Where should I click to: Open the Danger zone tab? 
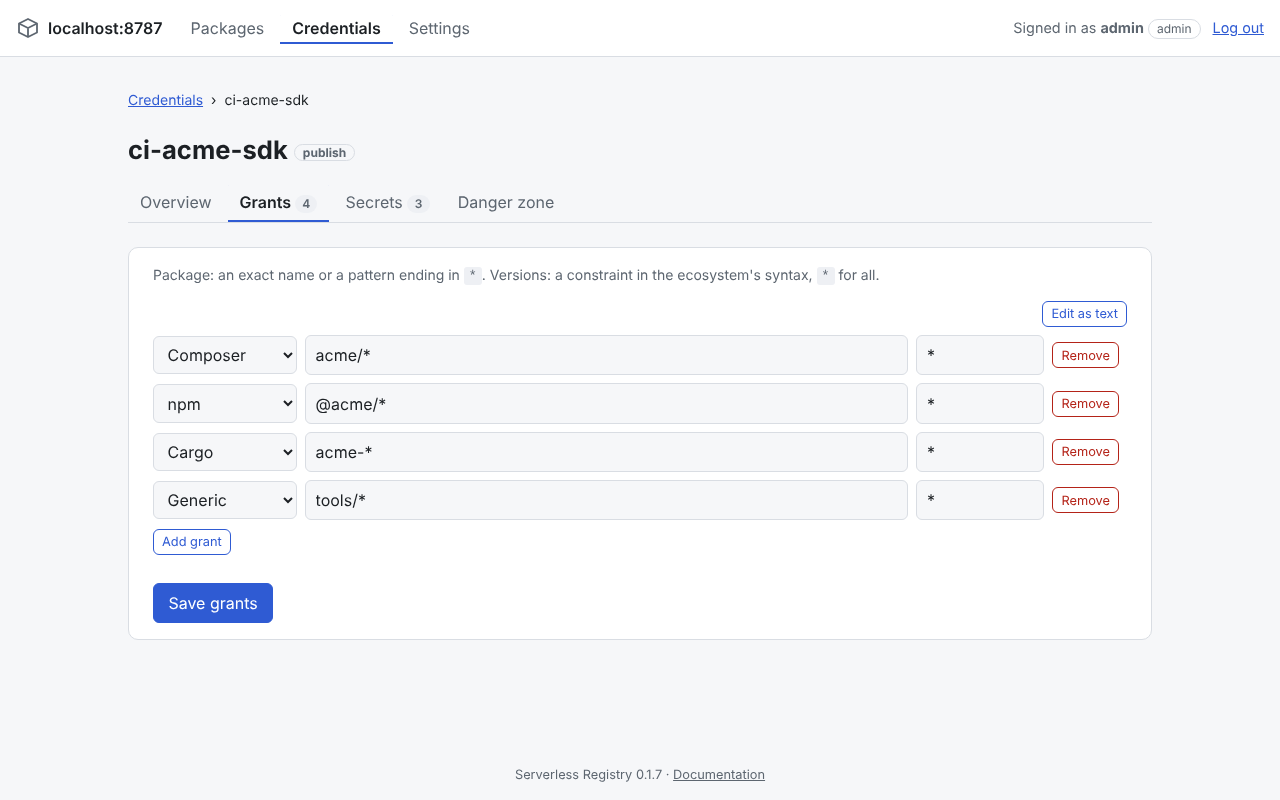pos(506,203)
